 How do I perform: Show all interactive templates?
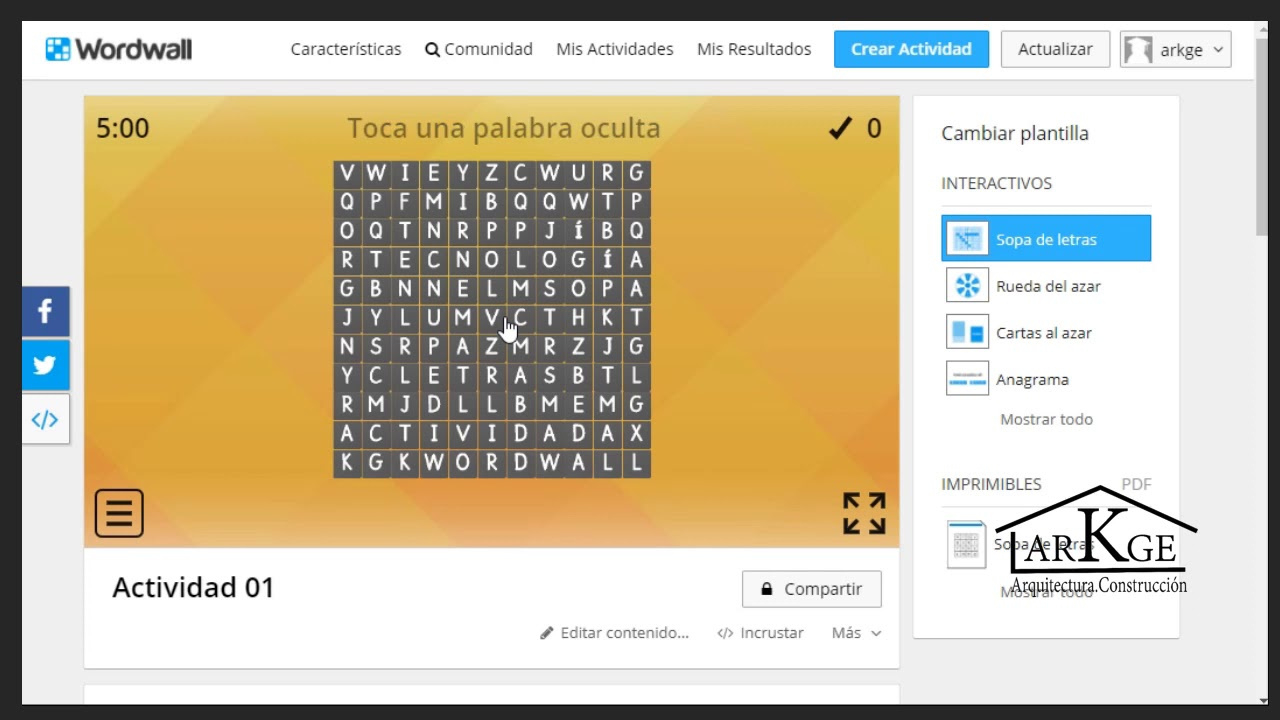(1046, 419)
